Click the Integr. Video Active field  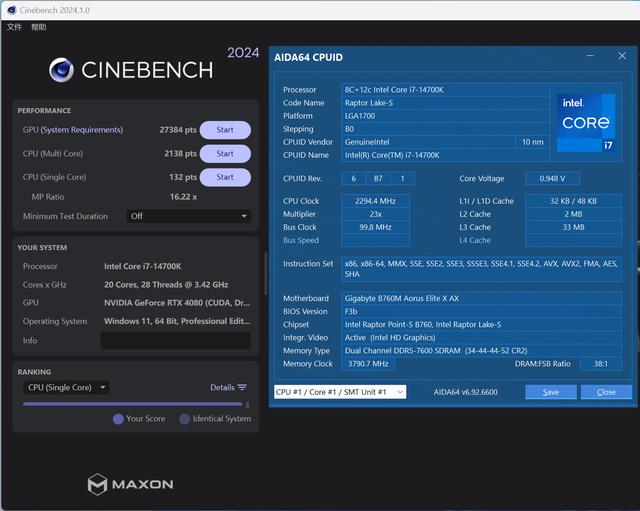481,338
